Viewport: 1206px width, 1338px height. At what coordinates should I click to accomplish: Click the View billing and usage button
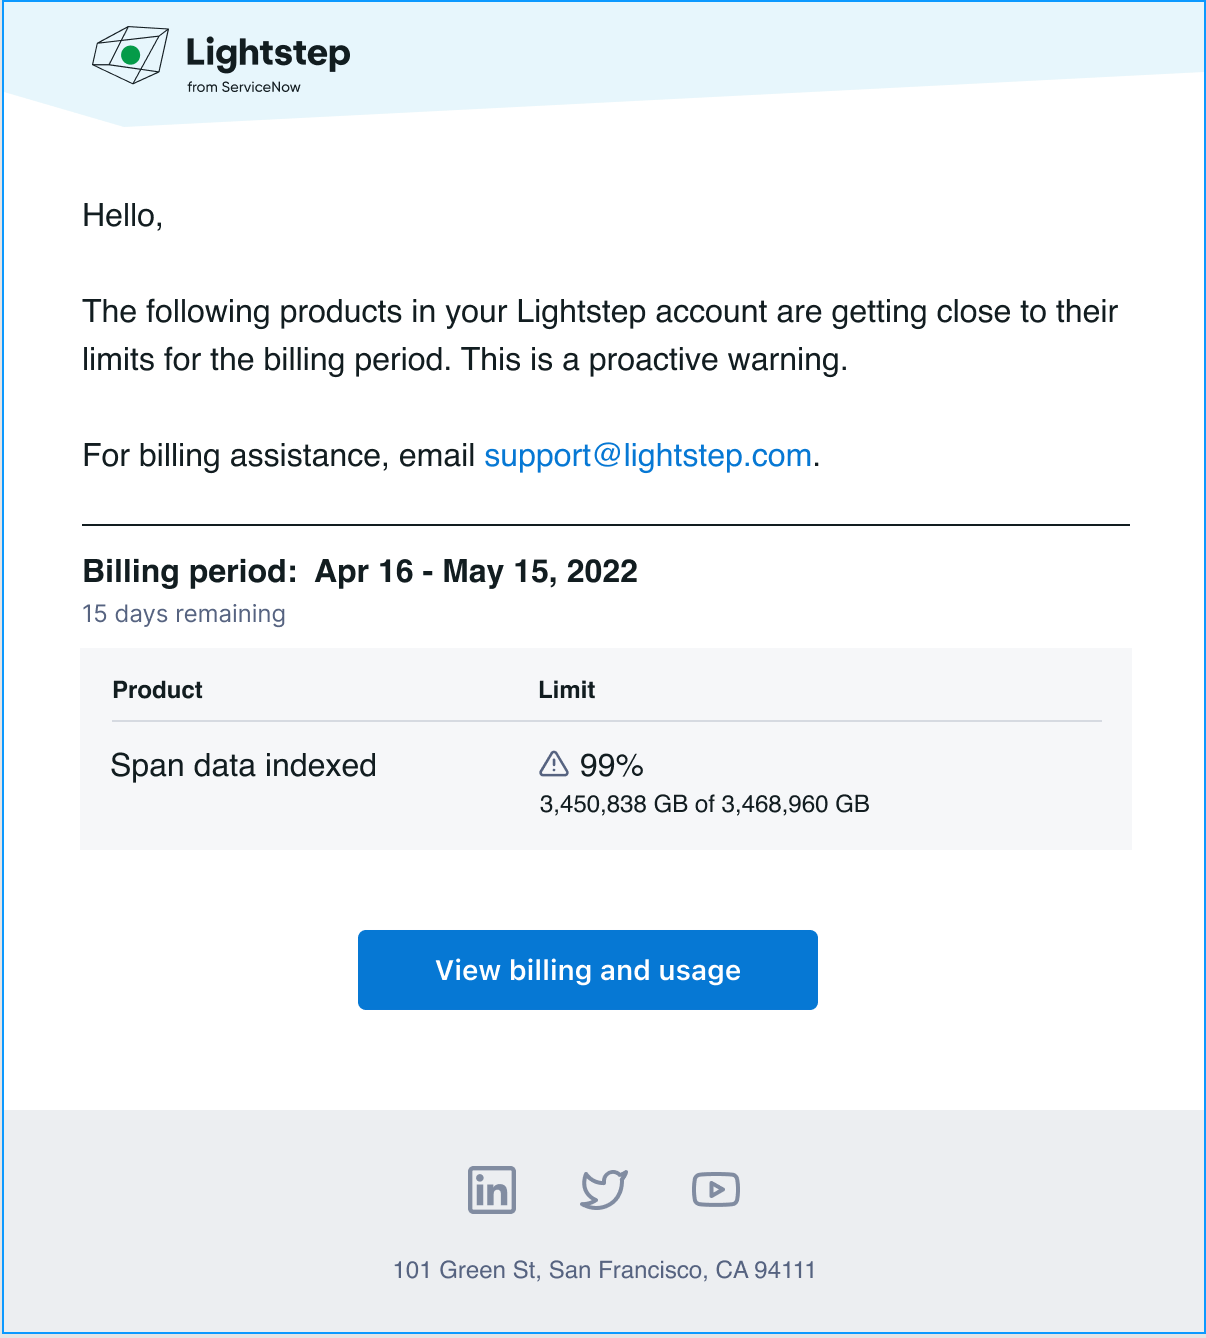(588, 970)
